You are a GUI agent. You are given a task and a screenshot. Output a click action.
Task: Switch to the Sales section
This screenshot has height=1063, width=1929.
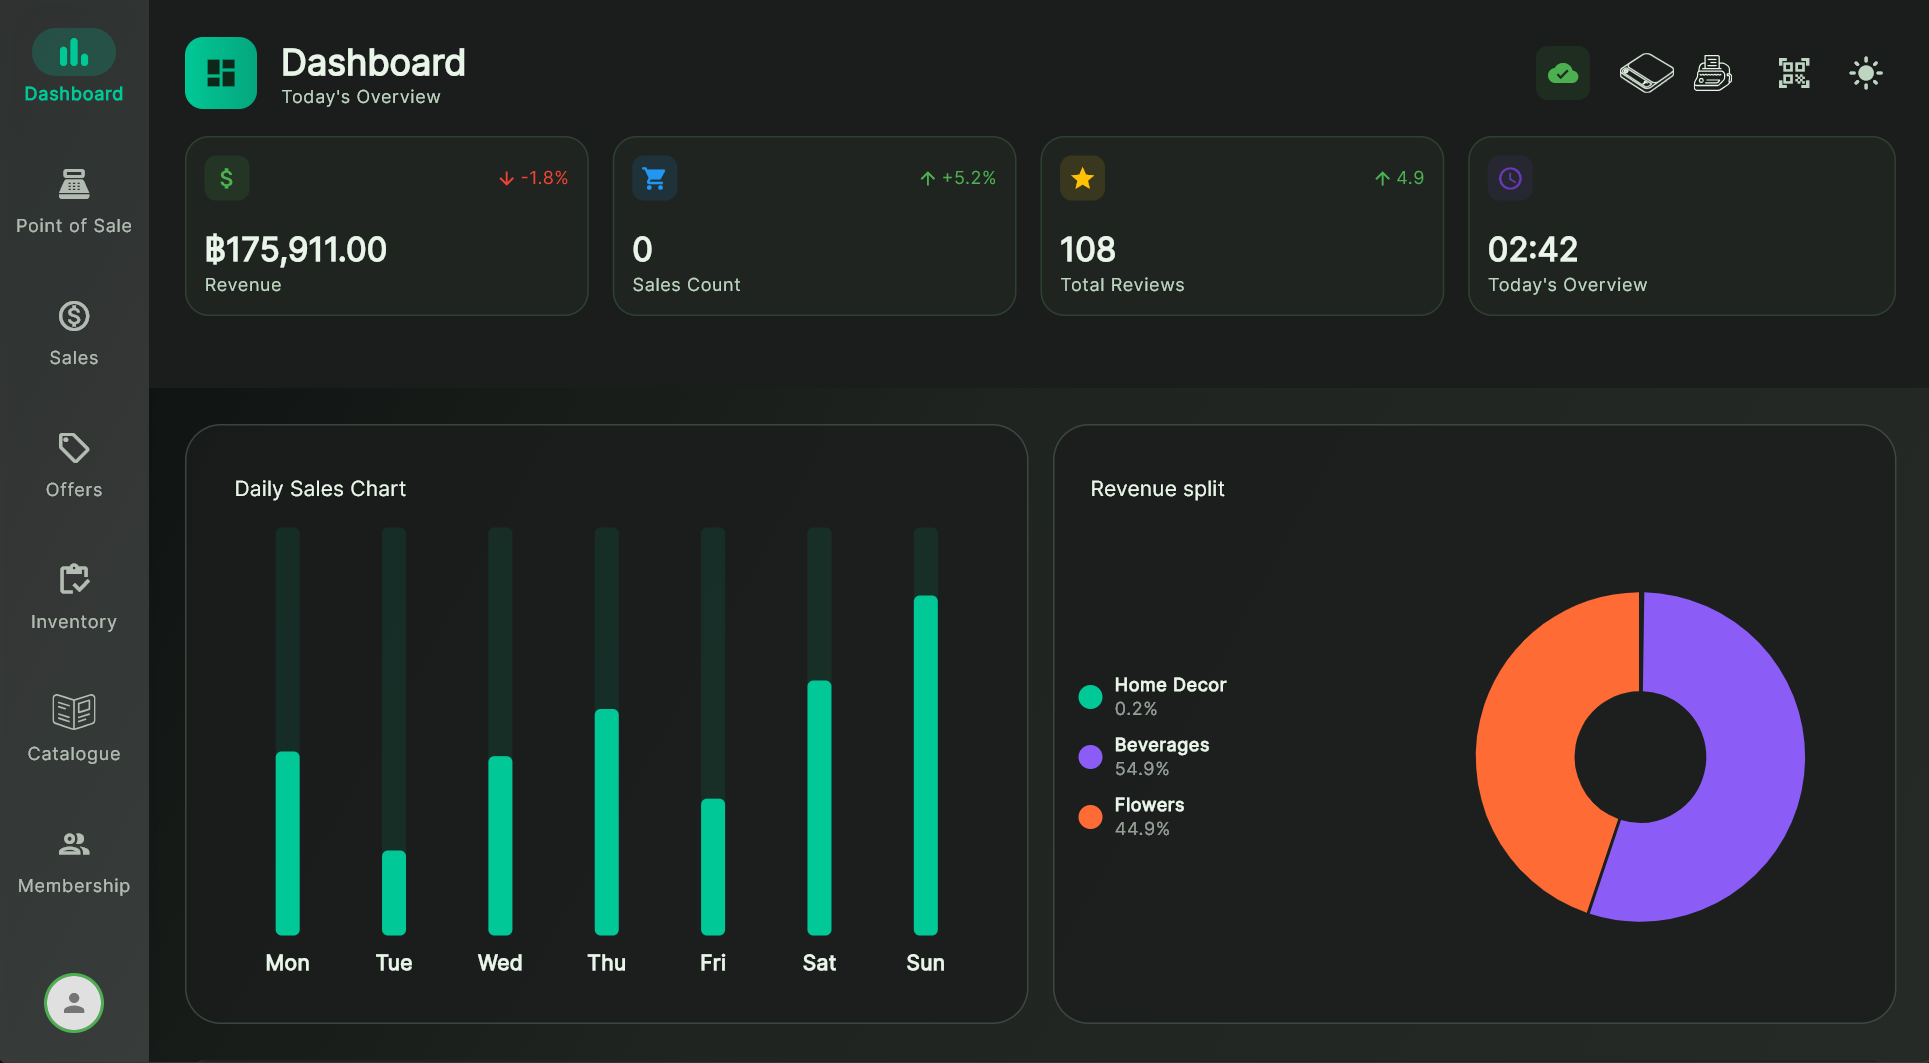pos(73,332)
